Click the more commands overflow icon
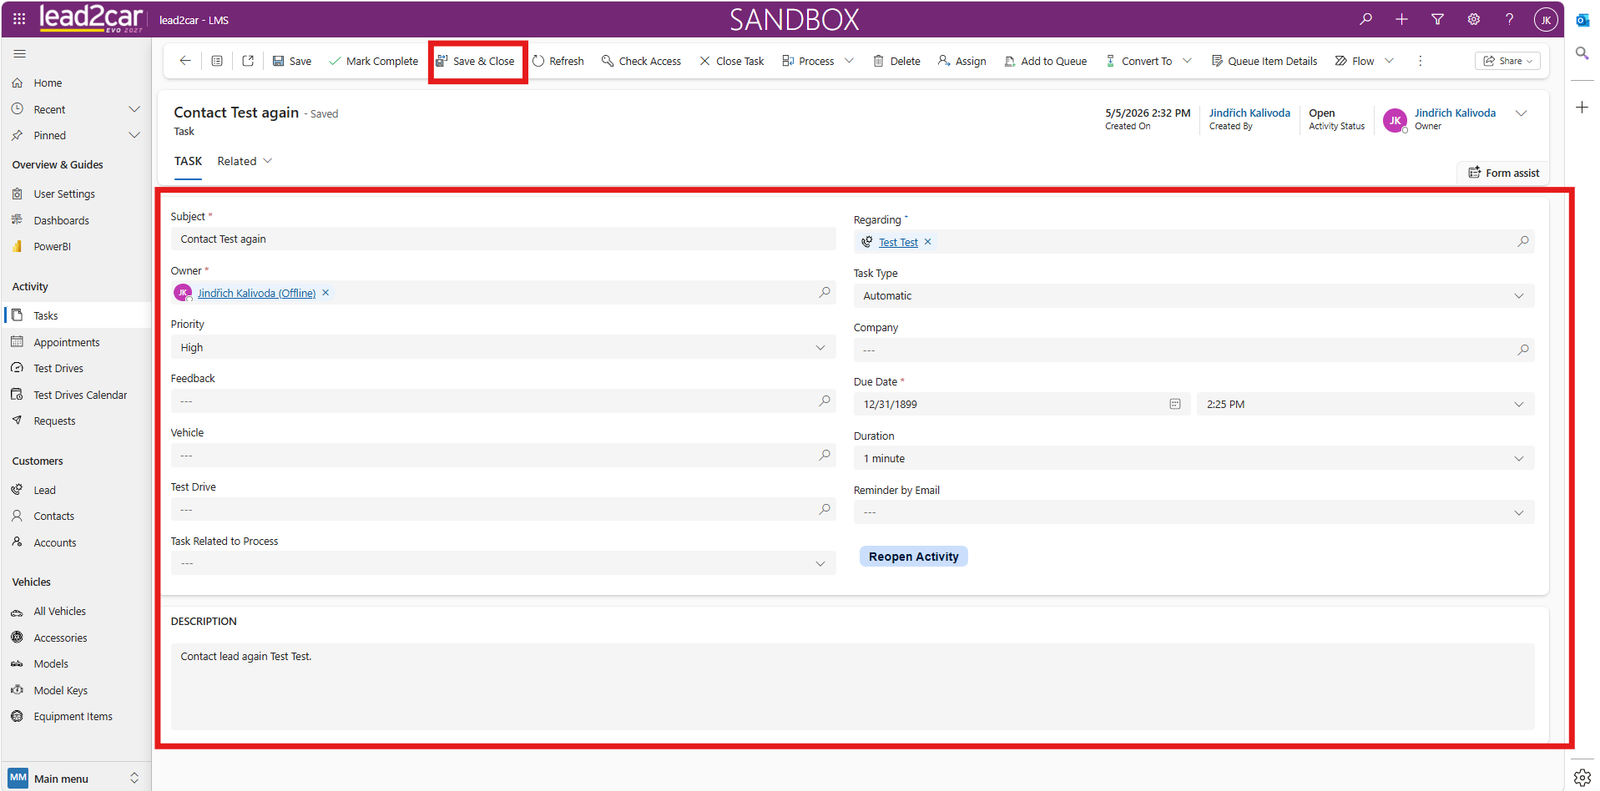 [1420, 61]
